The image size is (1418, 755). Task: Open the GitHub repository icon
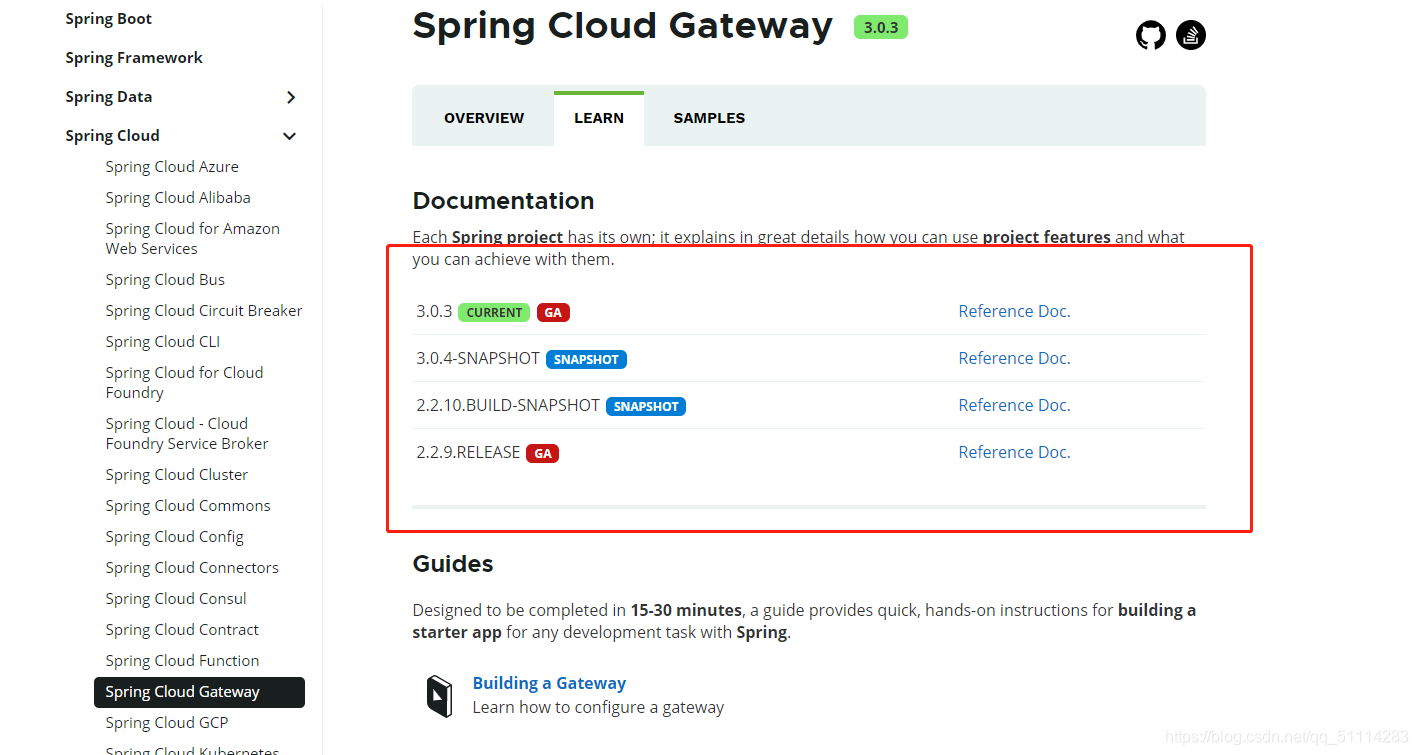[x=1151, y=36]
